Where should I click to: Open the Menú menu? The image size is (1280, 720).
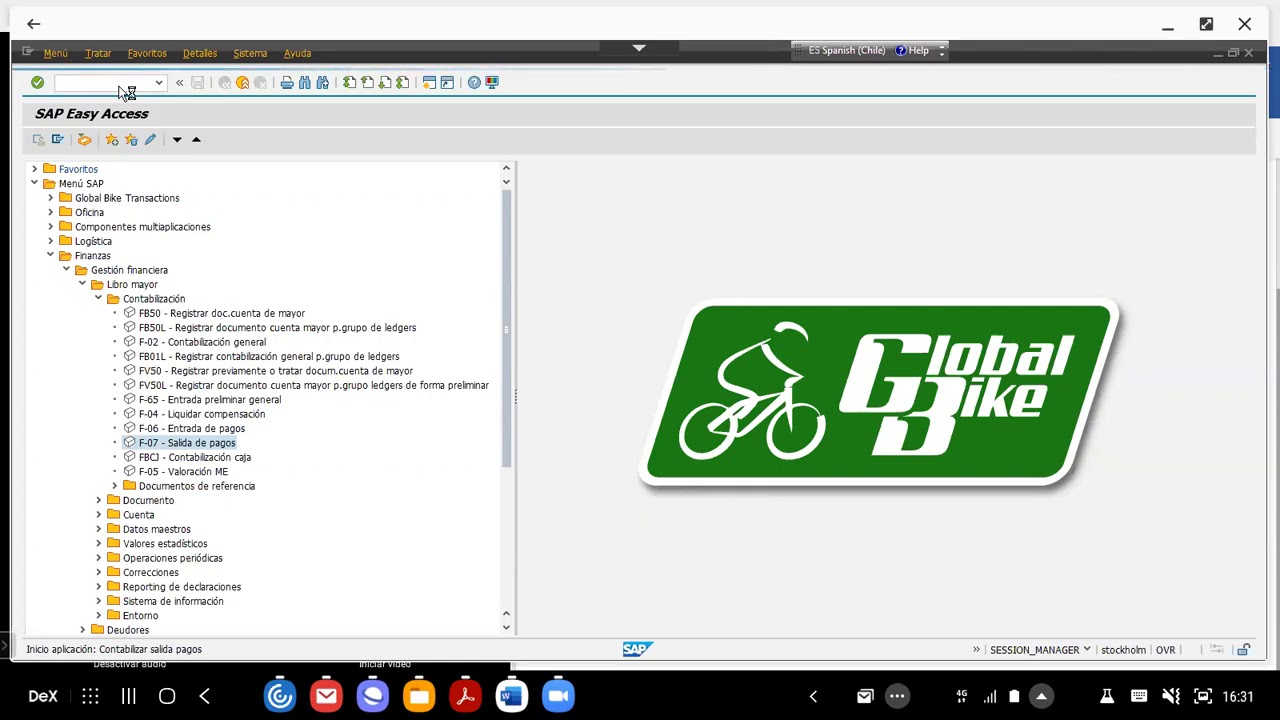56,53
